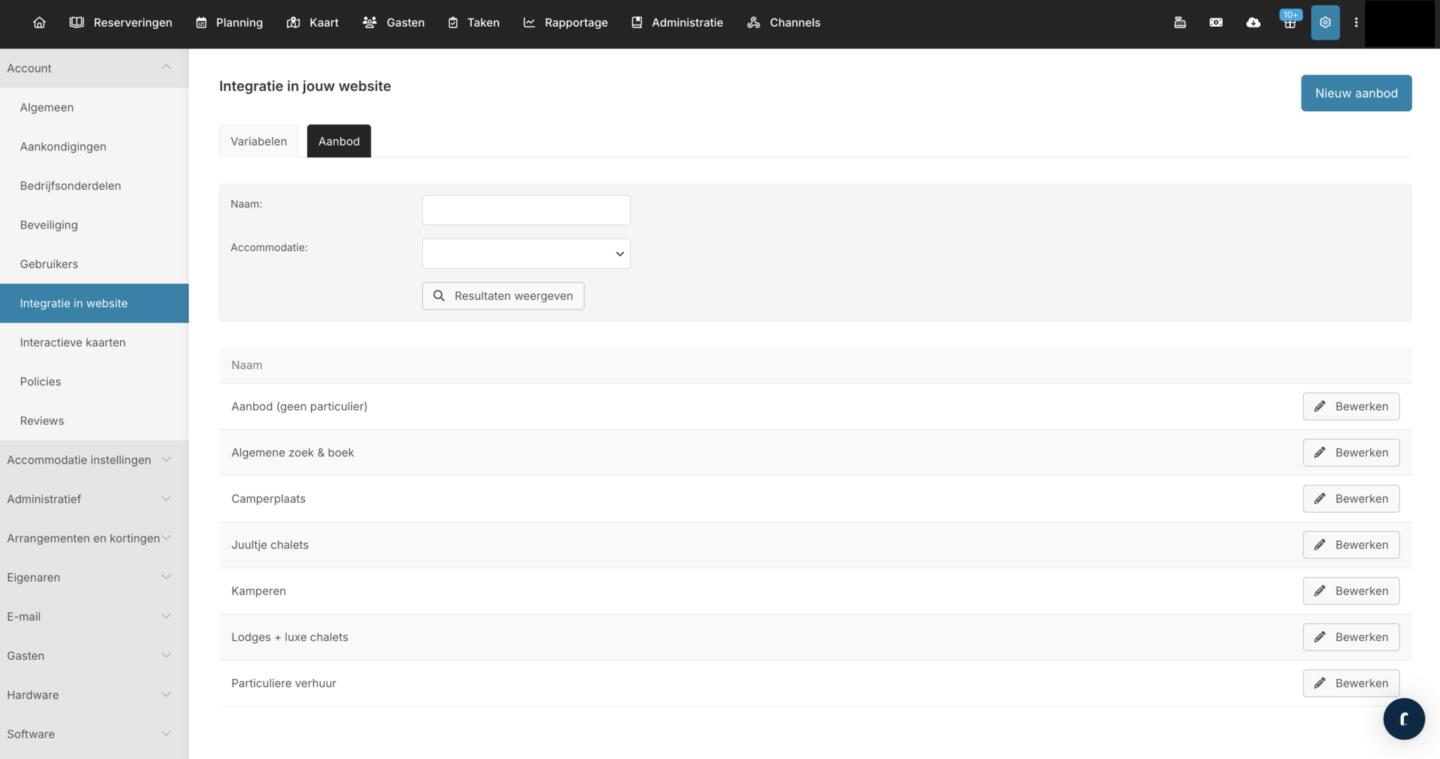
Task: Expand the Hardware sidebar section
Action: click(93, 695)
